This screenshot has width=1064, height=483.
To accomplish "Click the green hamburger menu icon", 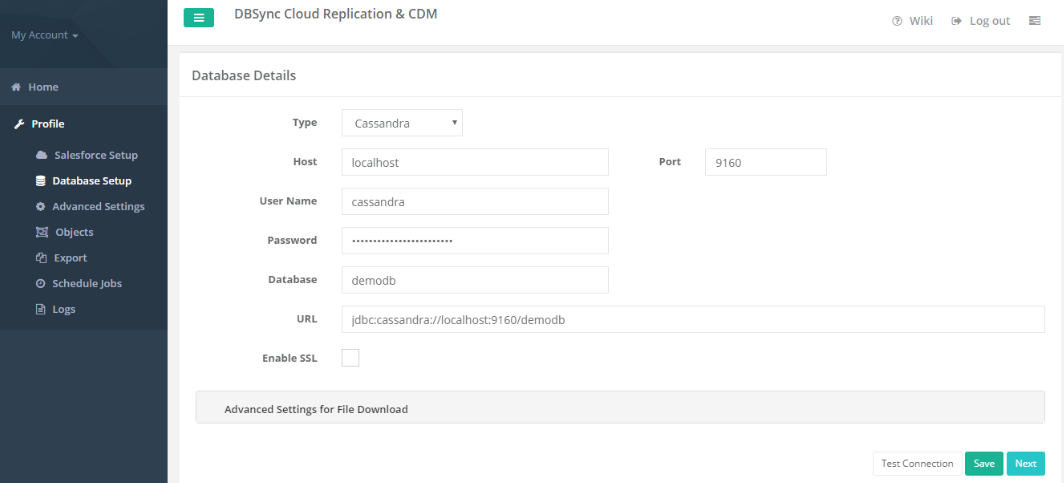I will click(x=198, y=18).
